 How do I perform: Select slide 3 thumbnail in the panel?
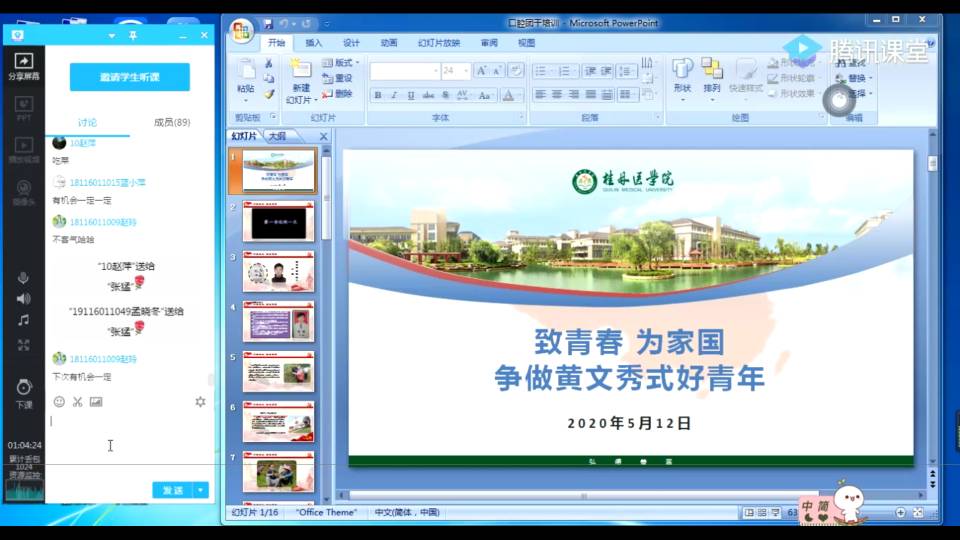[x=278, y=271]
